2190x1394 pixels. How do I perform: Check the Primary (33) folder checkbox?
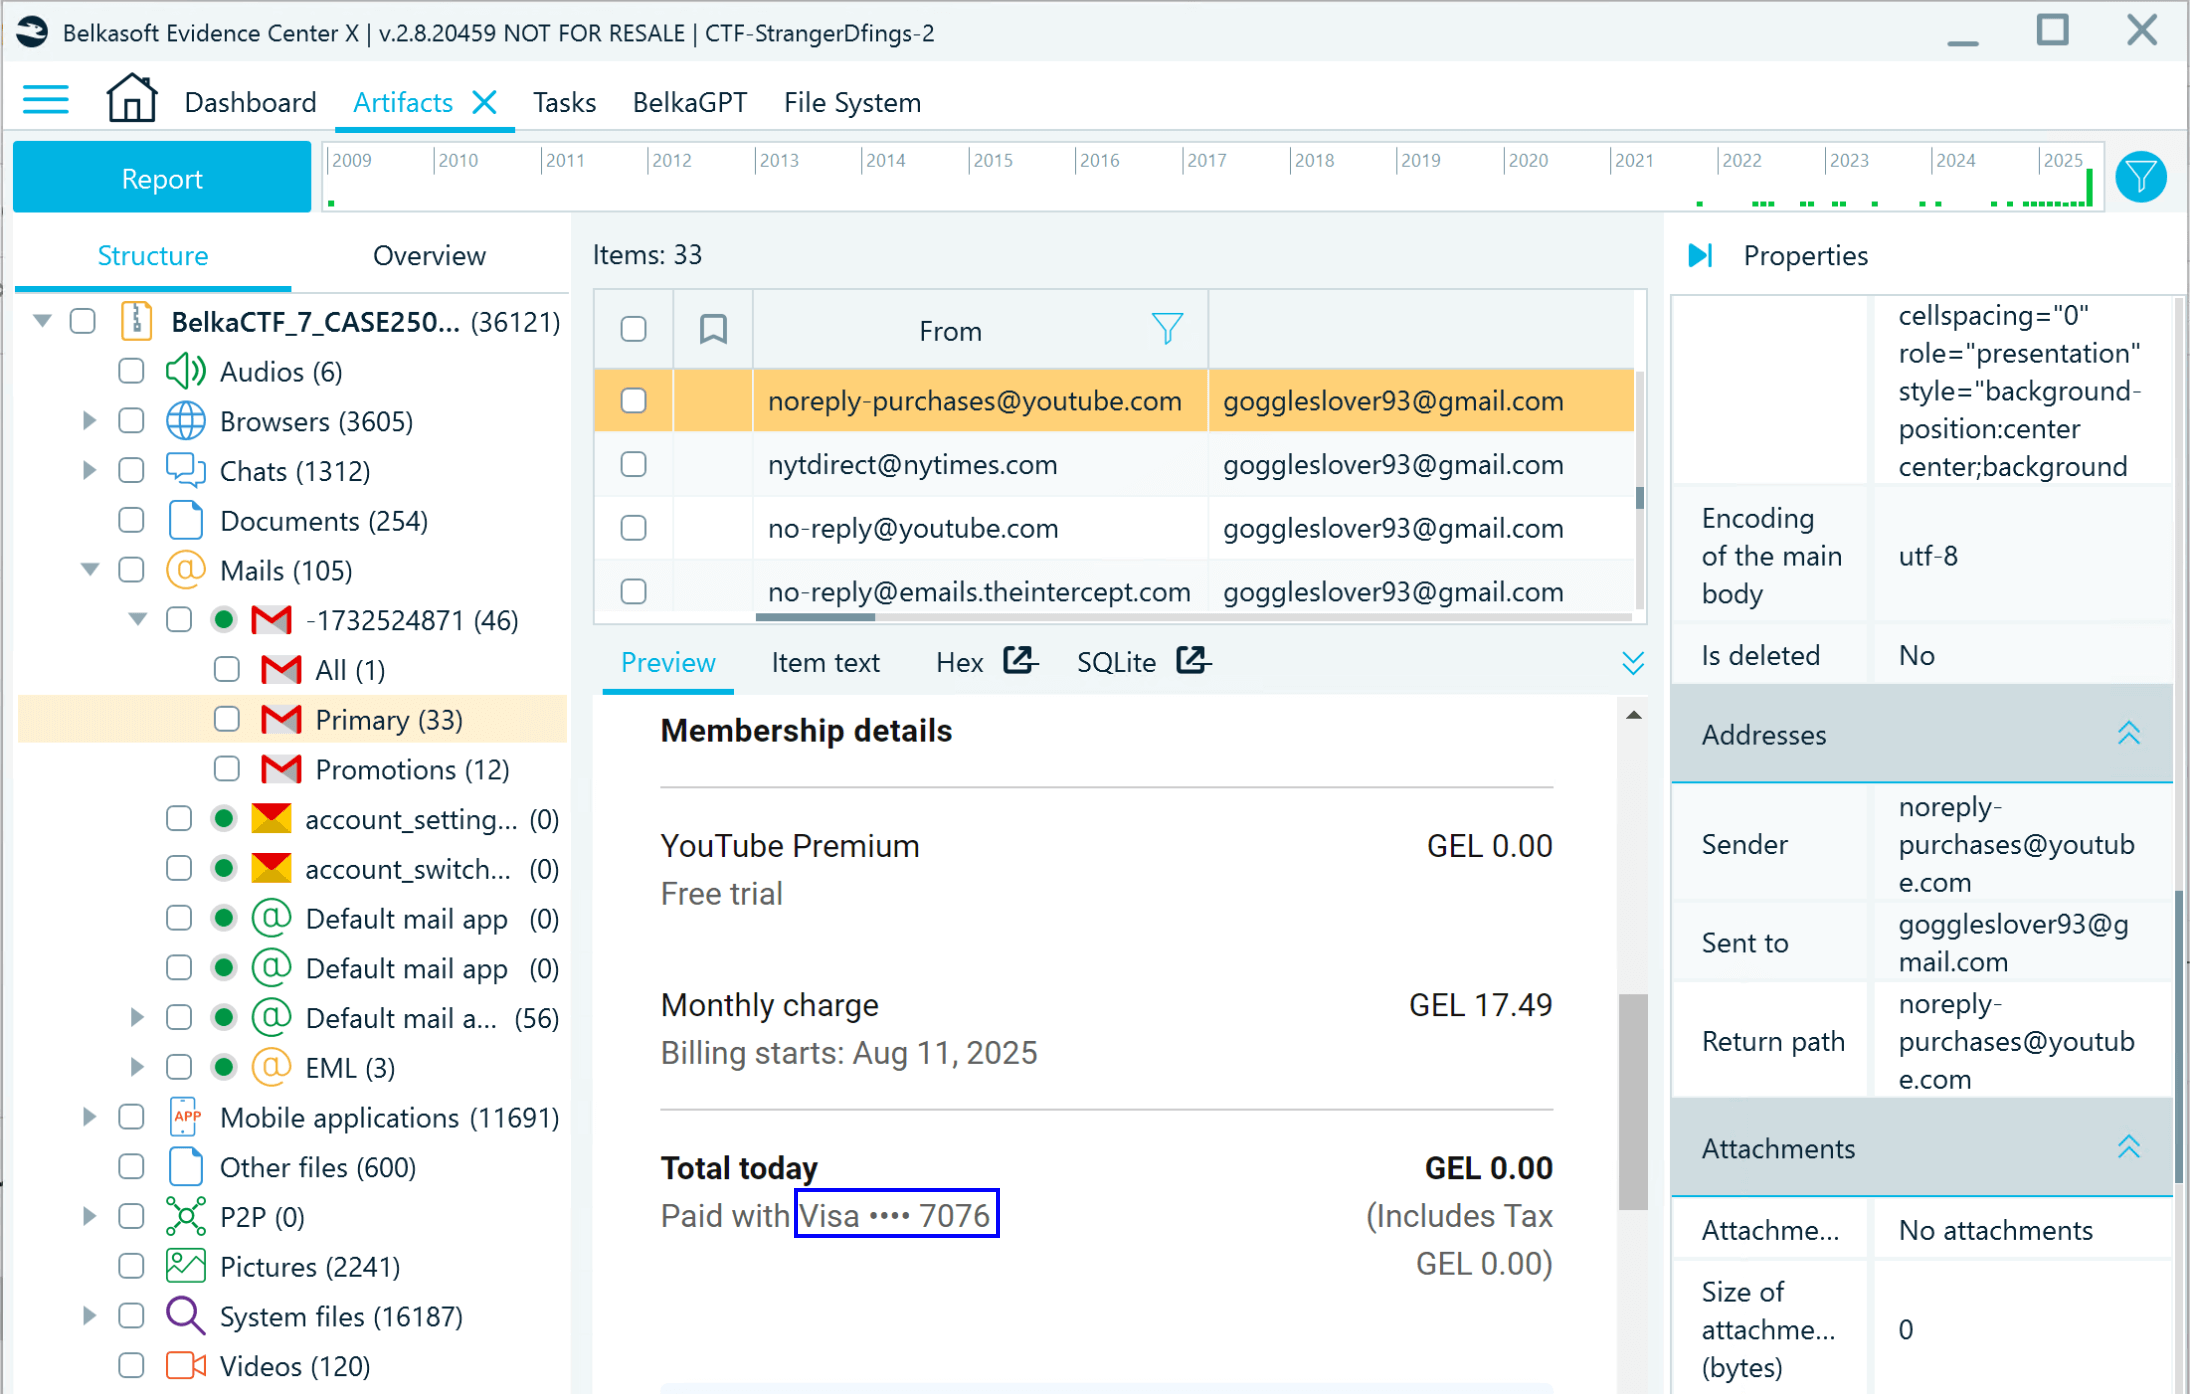click(227, 719)
